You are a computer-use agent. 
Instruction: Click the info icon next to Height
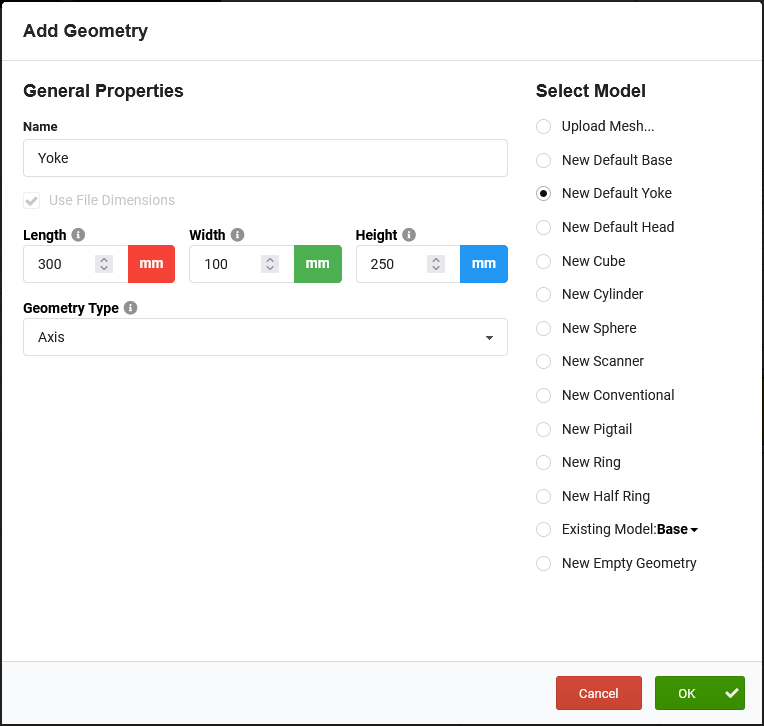[x=410, y=235]
